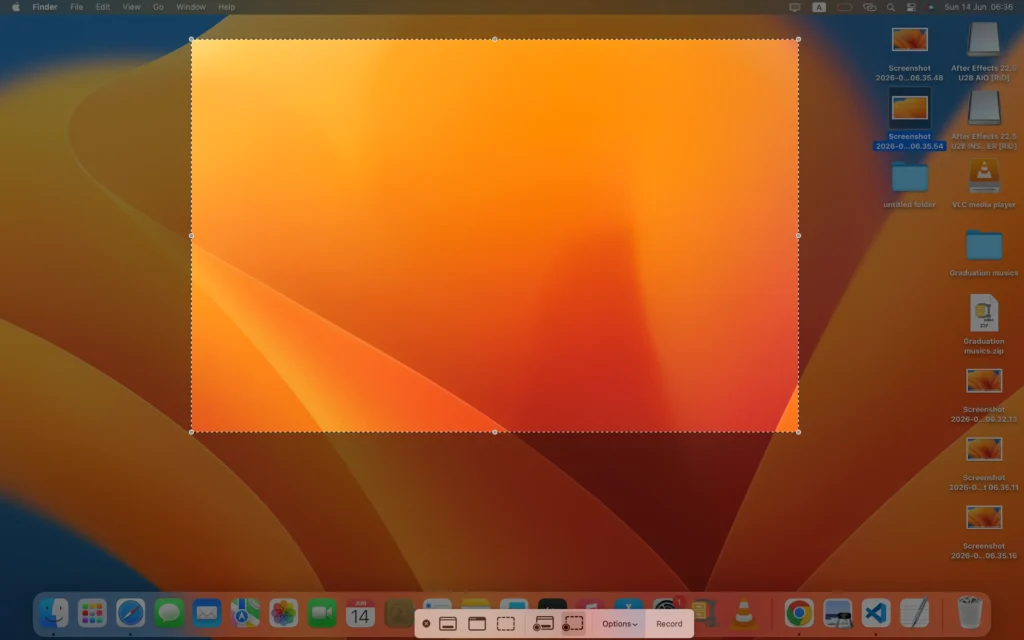Open Preview from the Dock

tap(837, 613)
